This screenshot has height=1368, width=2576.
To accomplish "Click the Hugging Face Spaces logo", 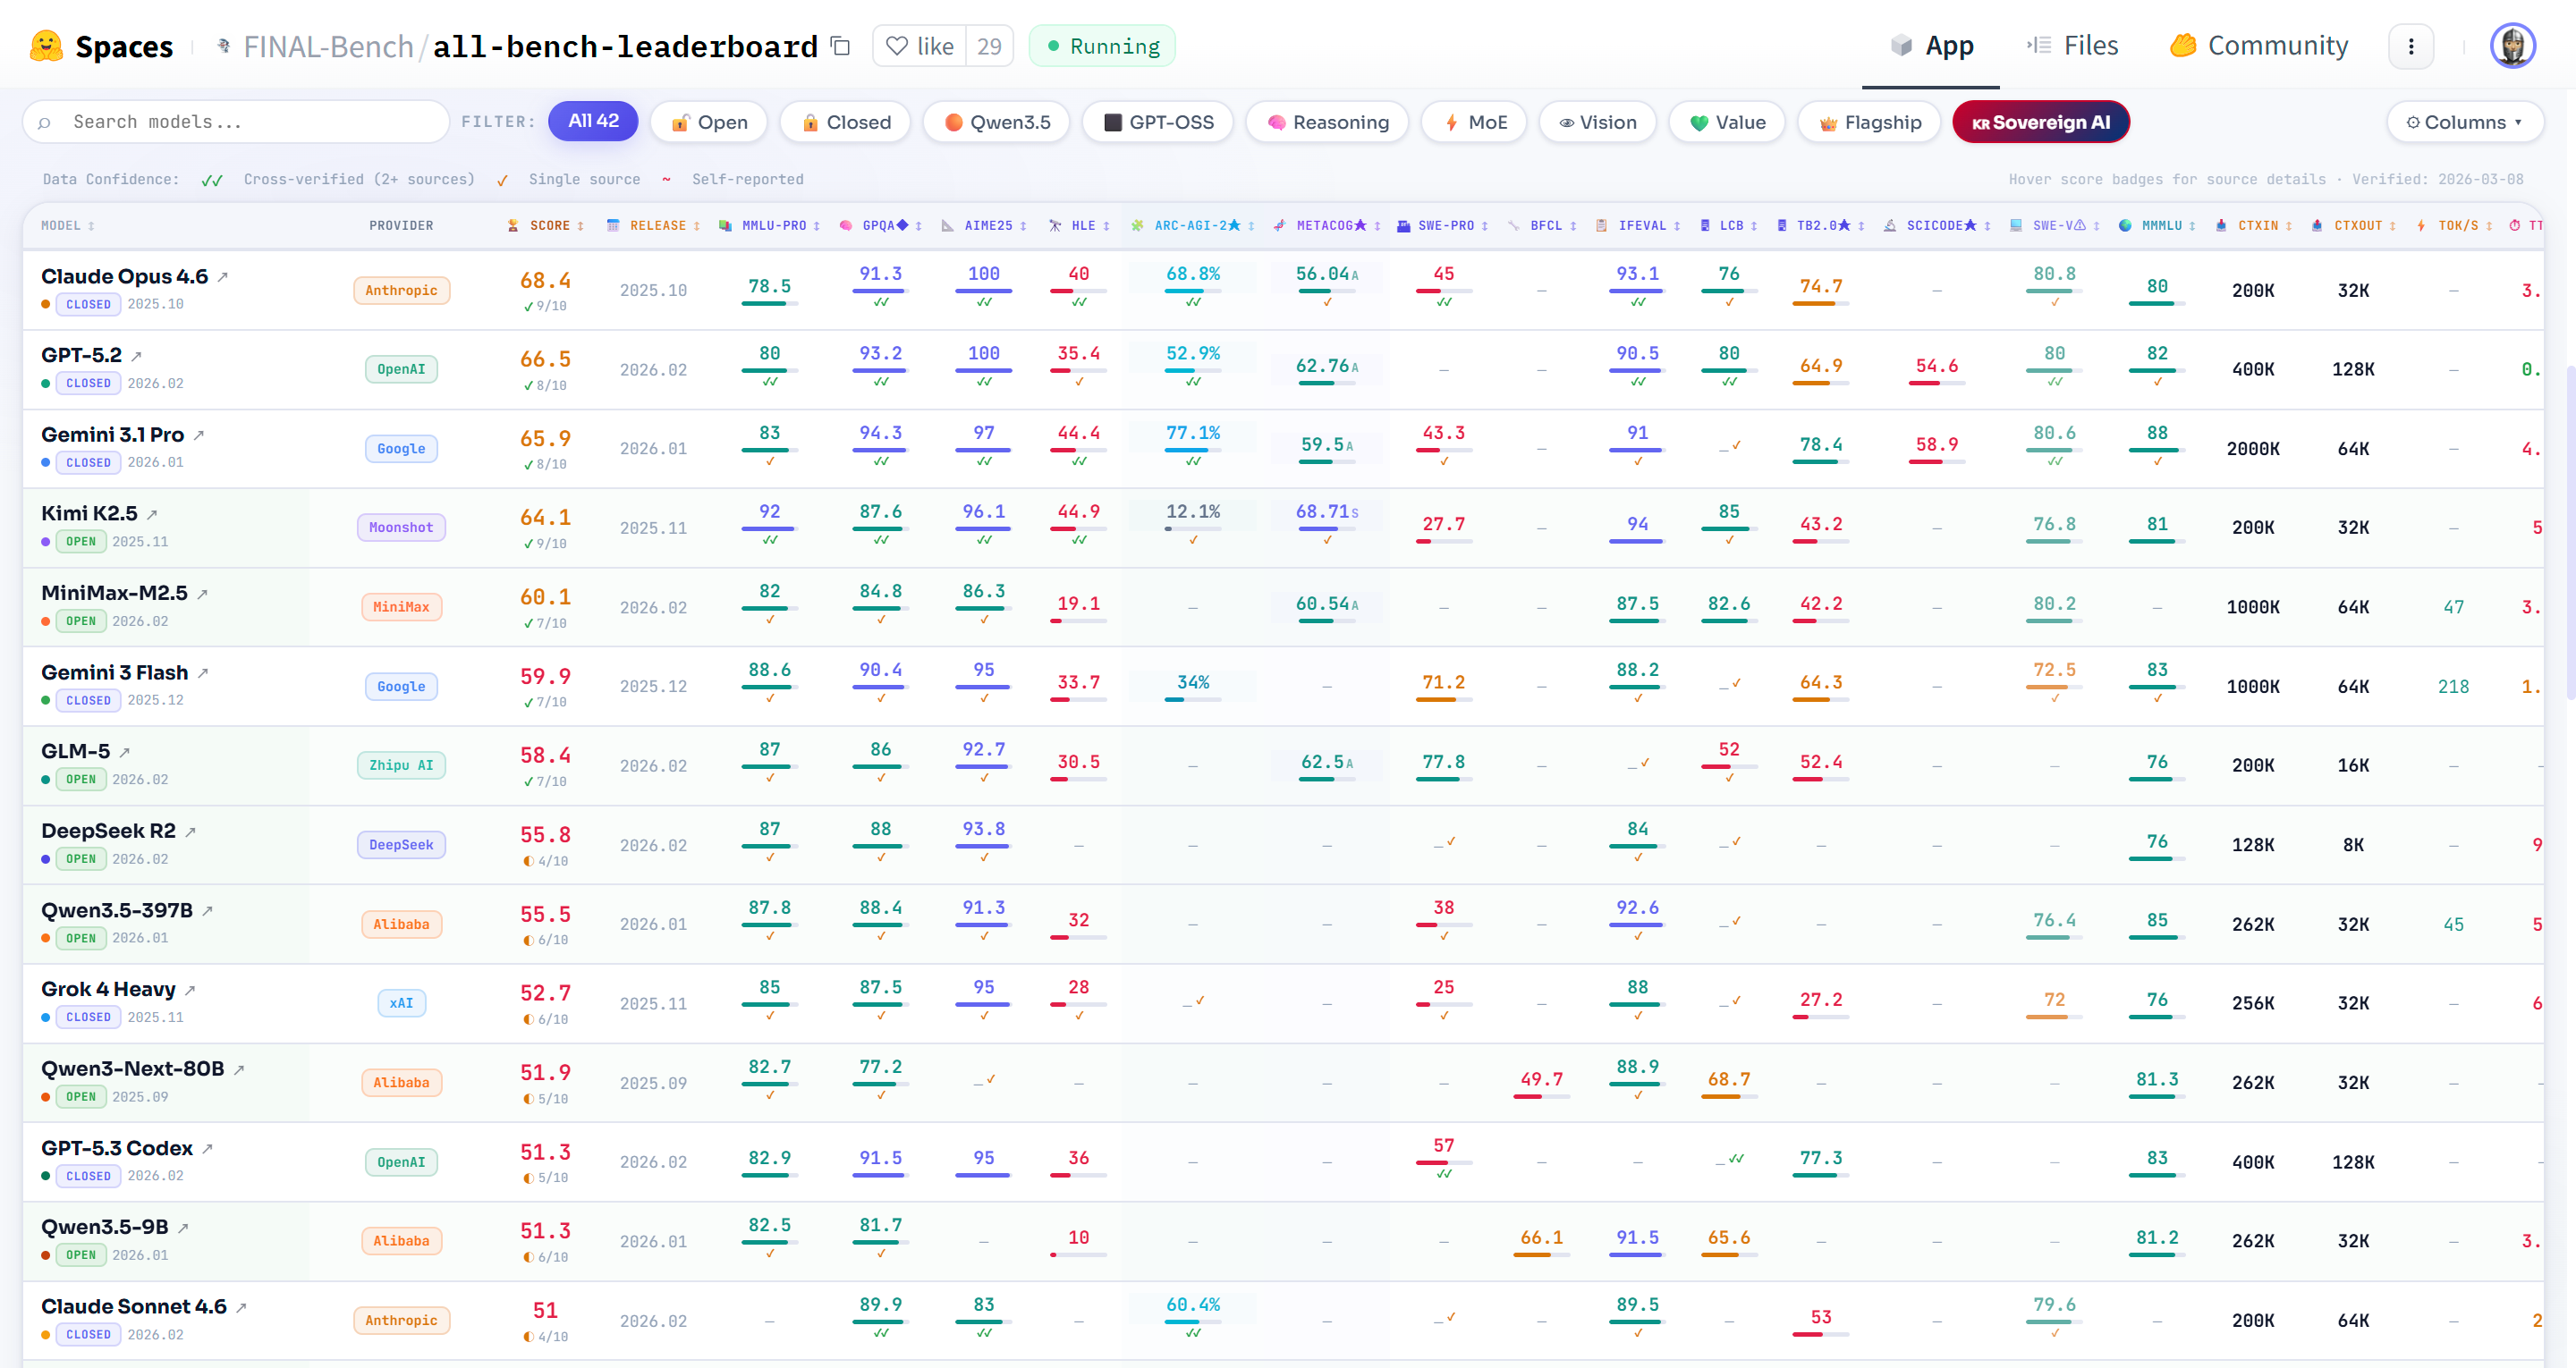I will pos(45,45).
